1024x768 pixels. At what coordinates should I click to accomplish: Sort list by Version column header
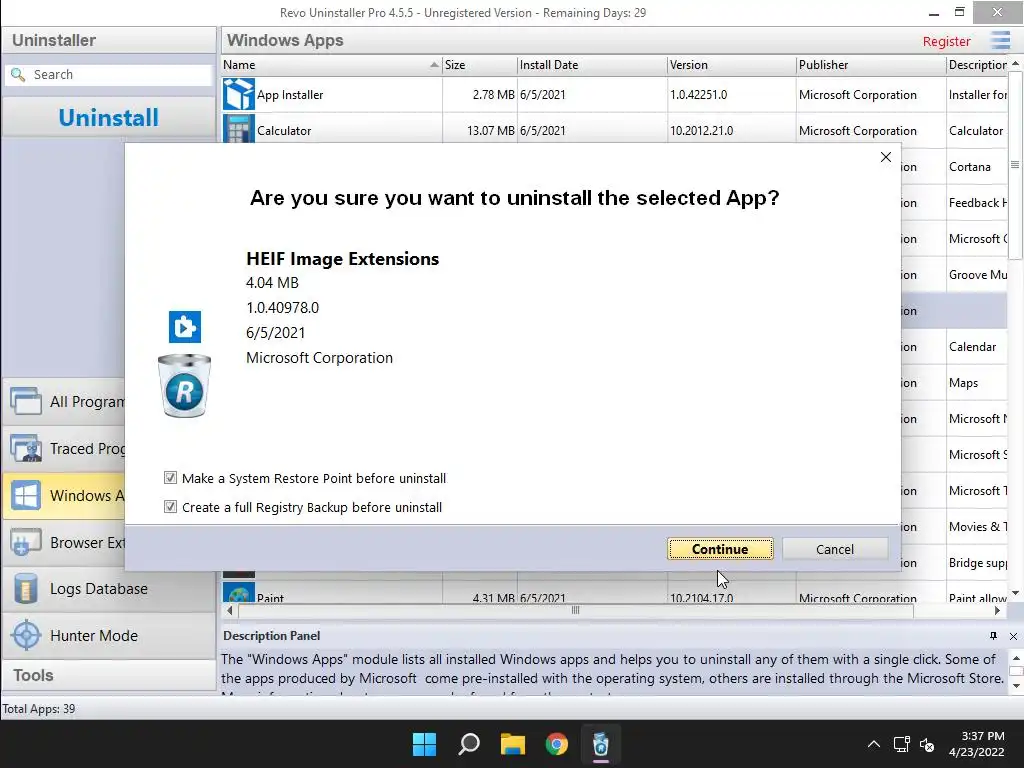click(x=731, y=65)
